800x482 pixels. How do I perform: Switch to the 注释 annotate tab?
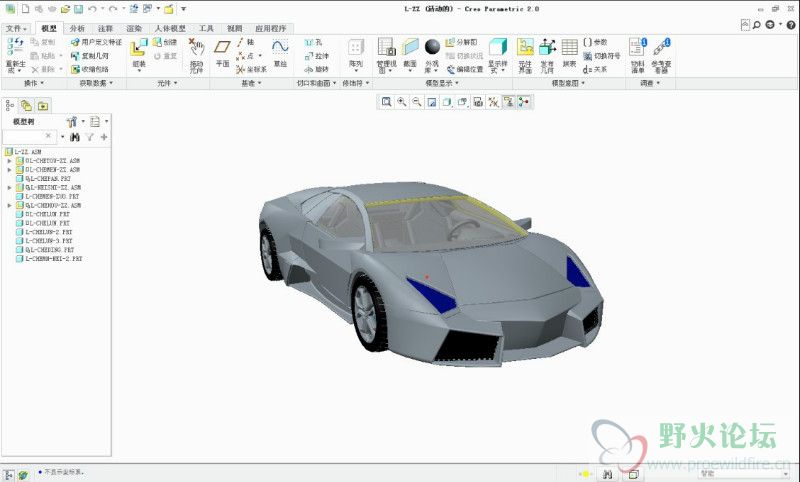(x=105, y=29)
